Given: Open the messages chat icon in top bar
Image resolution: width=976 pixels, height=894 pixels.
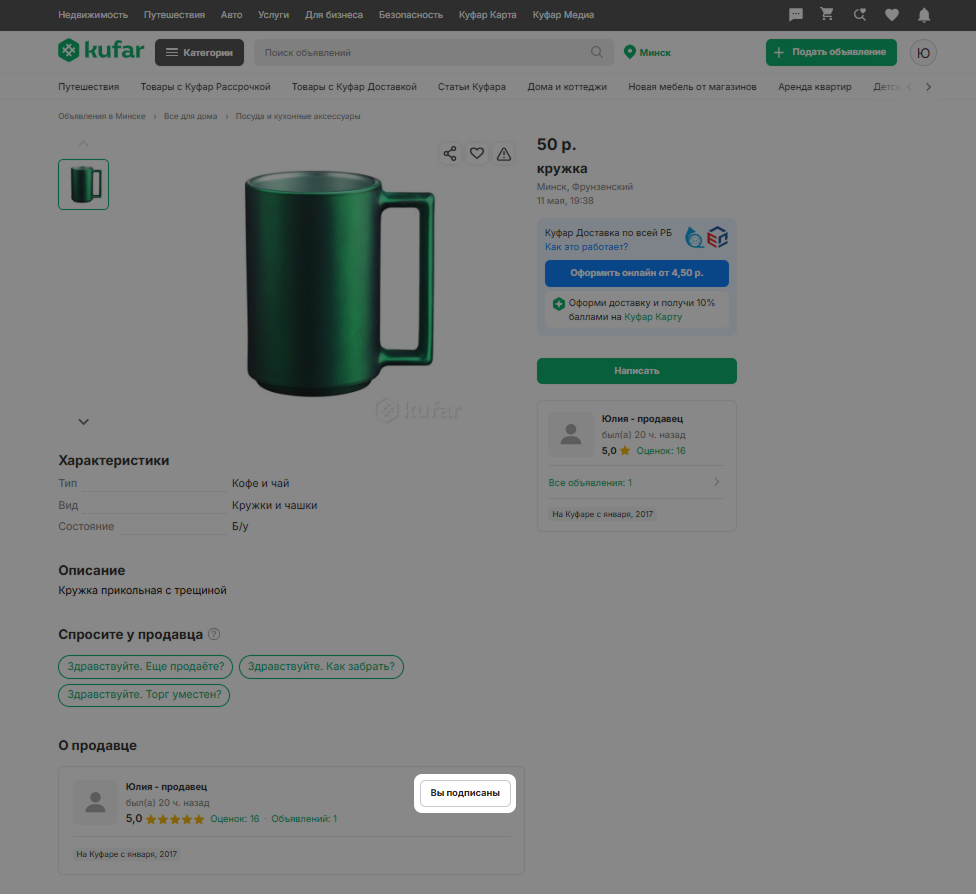Looking at the screenshot, I should point(795,14).
